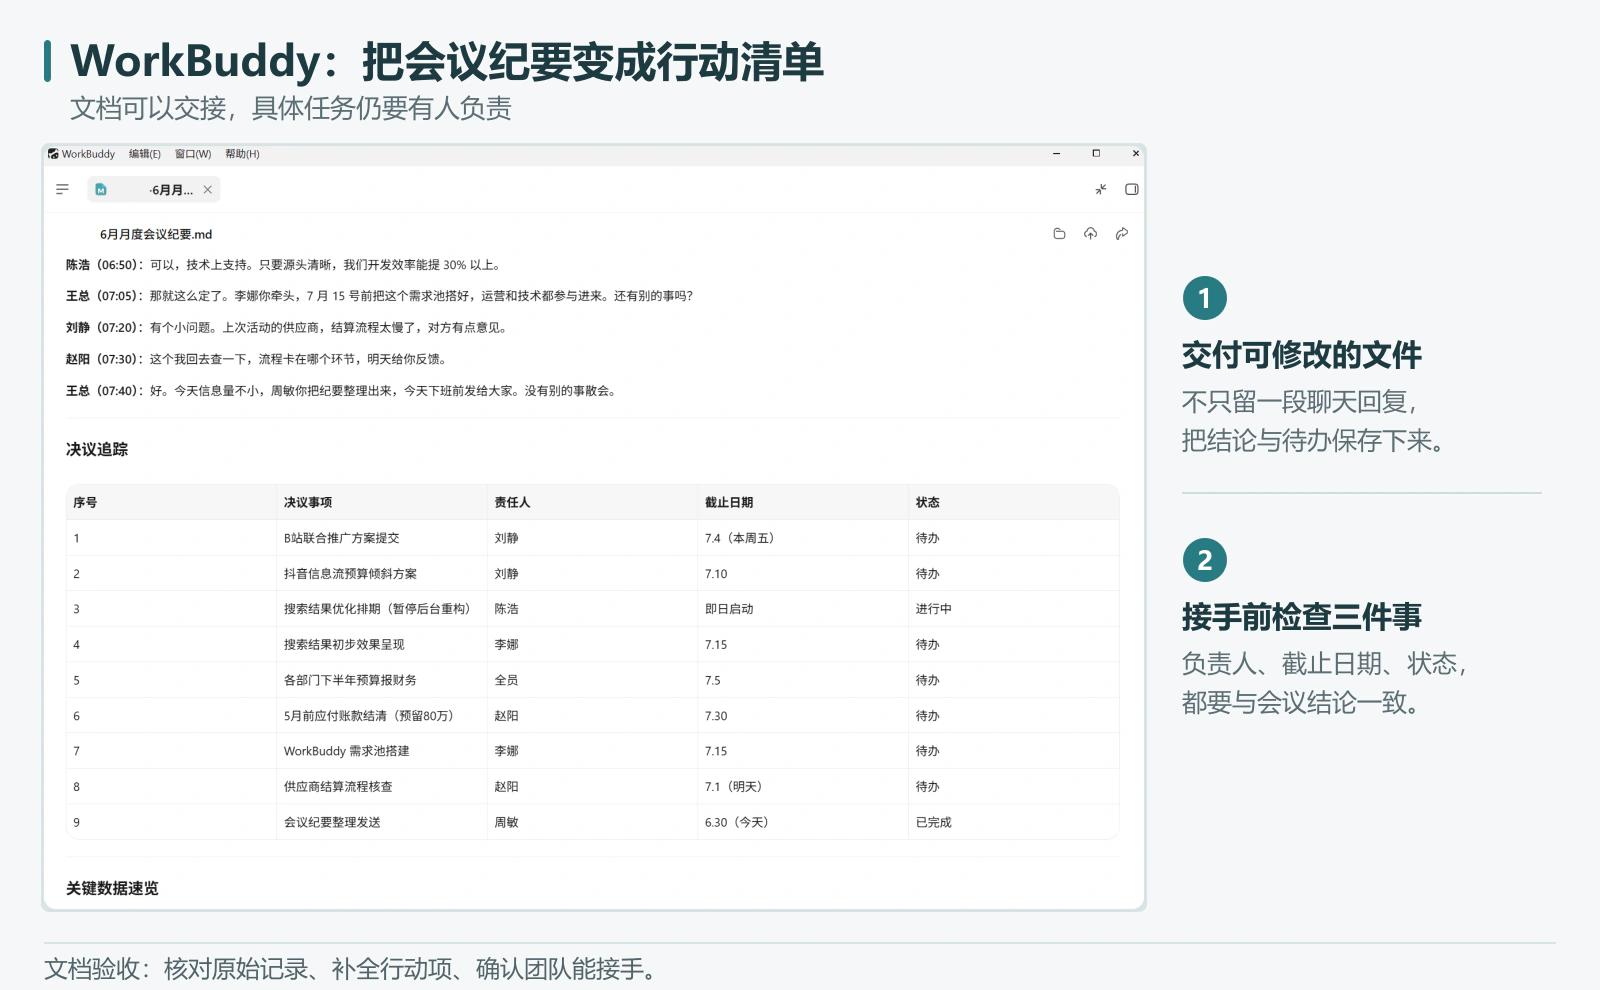The width and height of the screenshot is (1600, 990).
Task: Open the sidebar hamburger menu icon
Action: click(62, 189)
